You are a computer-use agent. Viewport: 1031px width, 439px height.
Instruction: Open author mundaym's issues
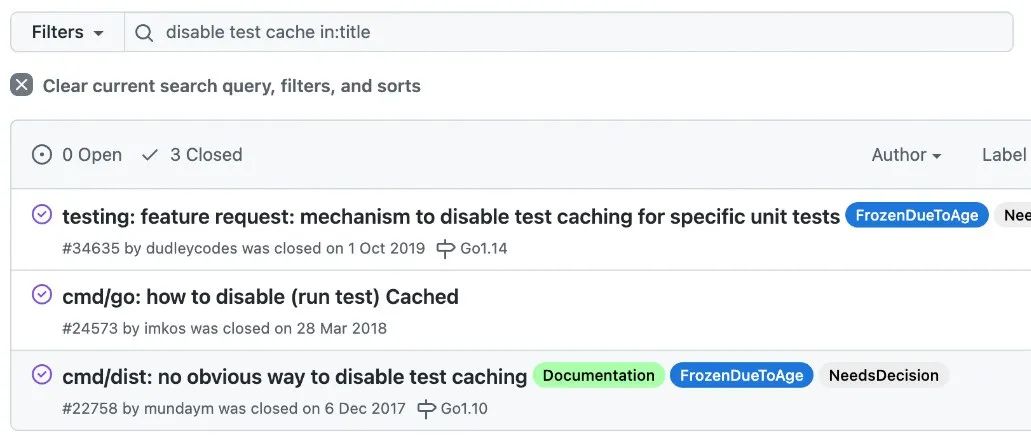point(179,409)
